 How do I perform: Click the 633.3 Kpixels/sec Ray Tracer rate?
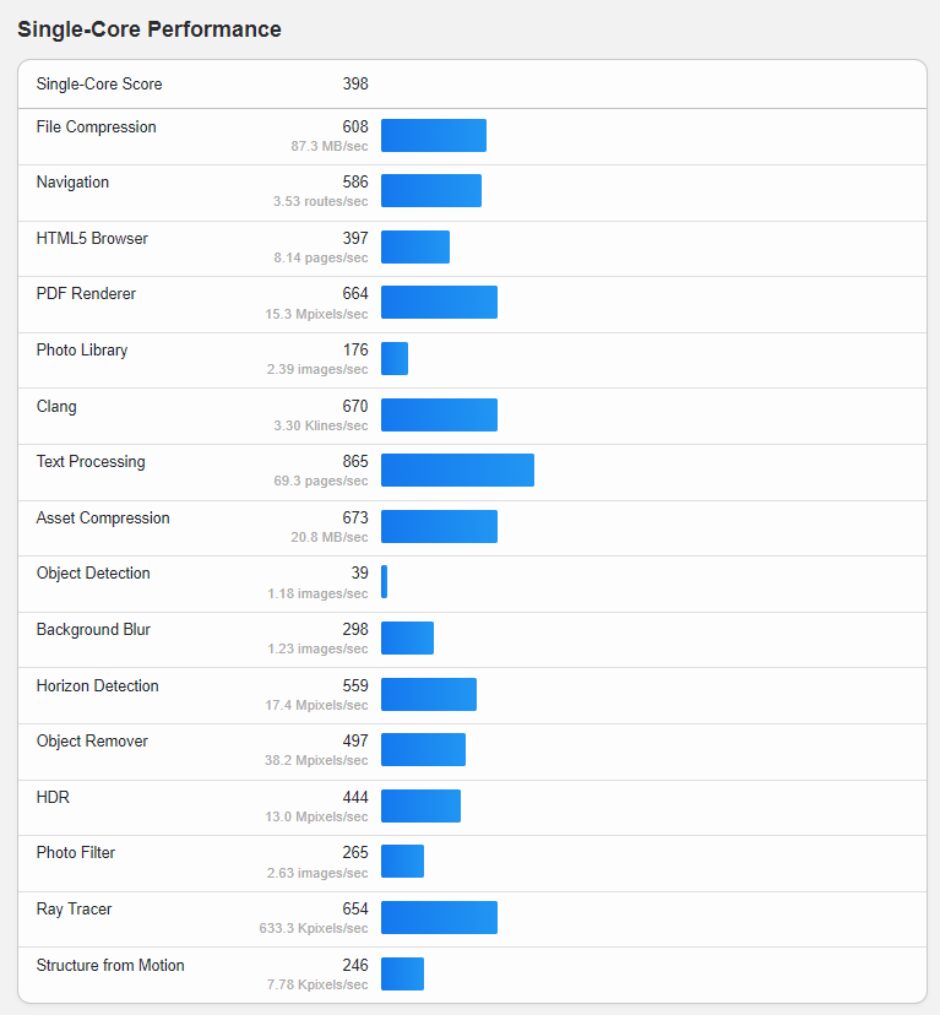pos(313,928)
